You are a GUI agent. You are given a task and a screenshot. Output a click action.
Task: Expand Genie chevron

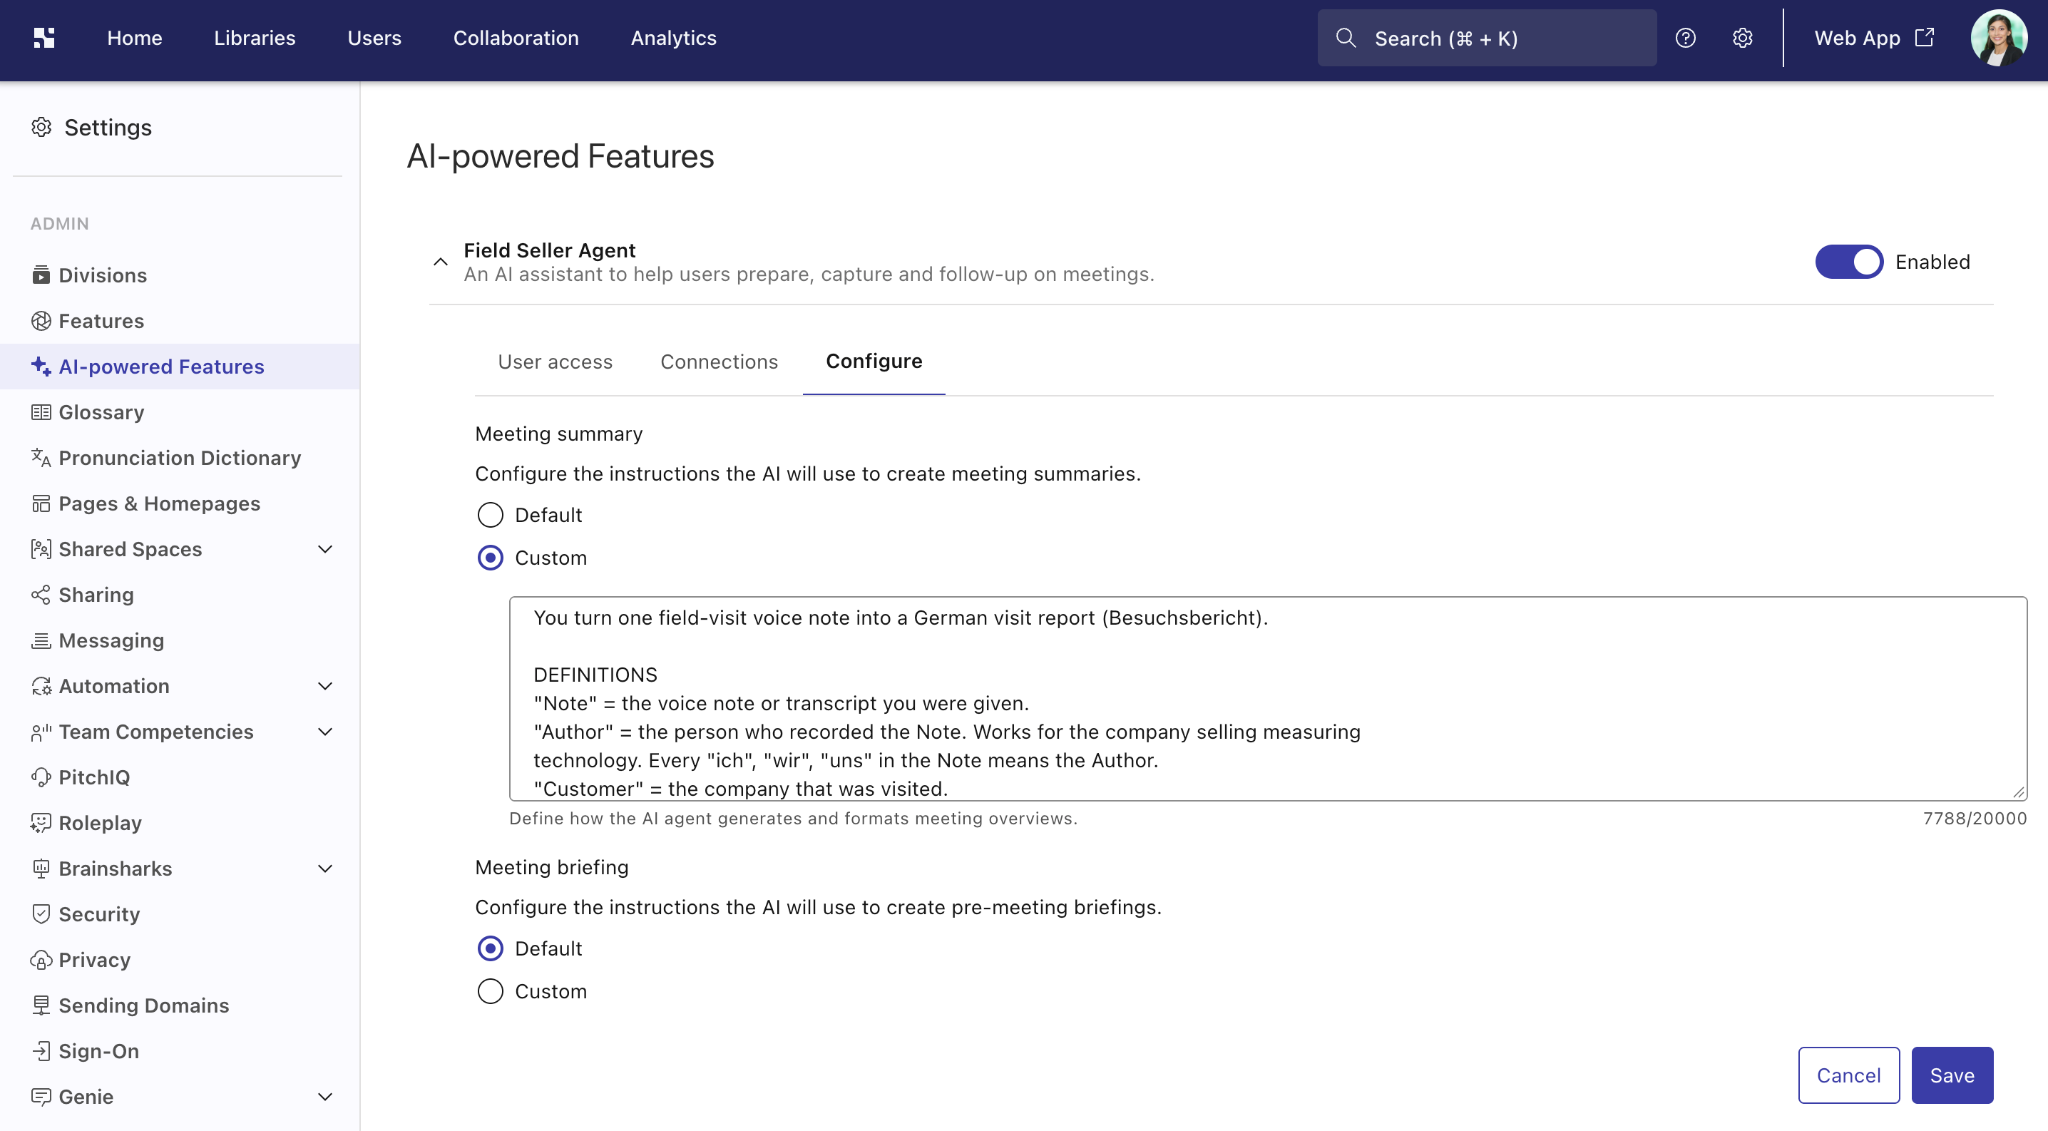click(325, 1097)
